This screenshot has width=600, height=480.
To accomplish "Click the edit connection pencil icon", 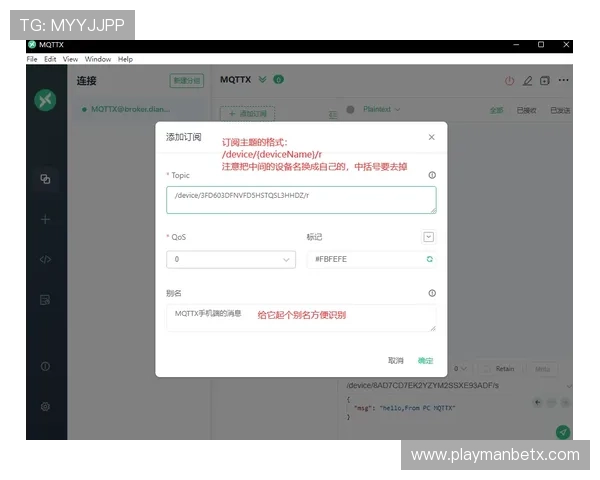I will [x=527, y=80].
